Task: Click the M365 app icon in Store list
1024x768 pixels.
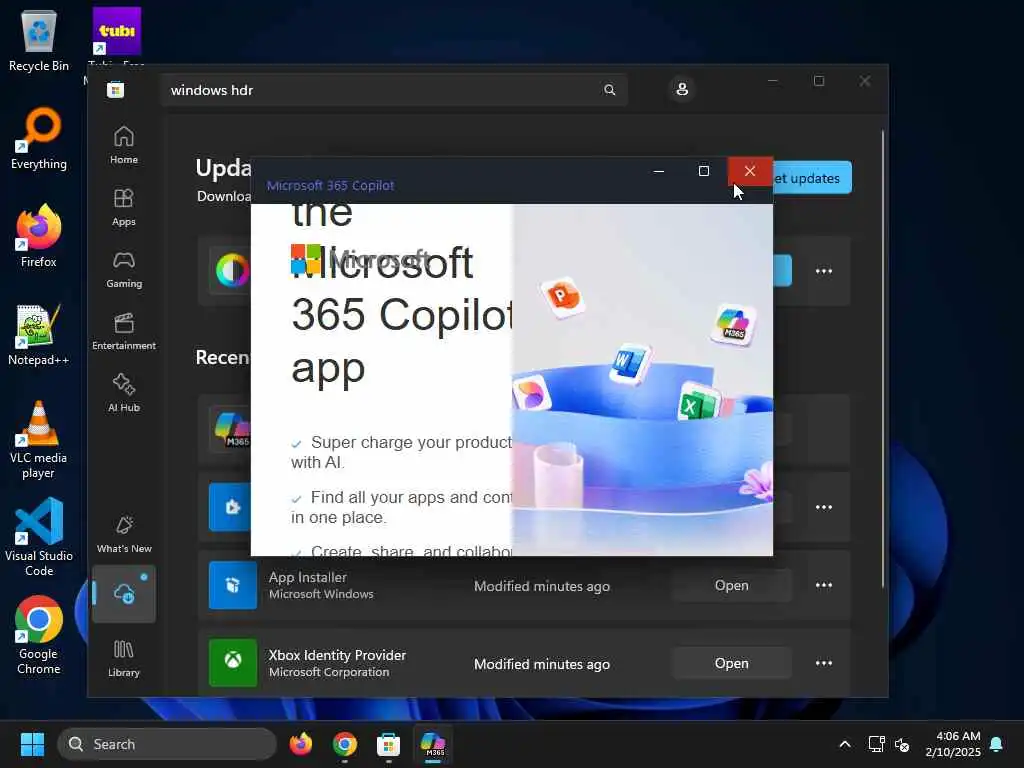Action: tap(232, 429)
